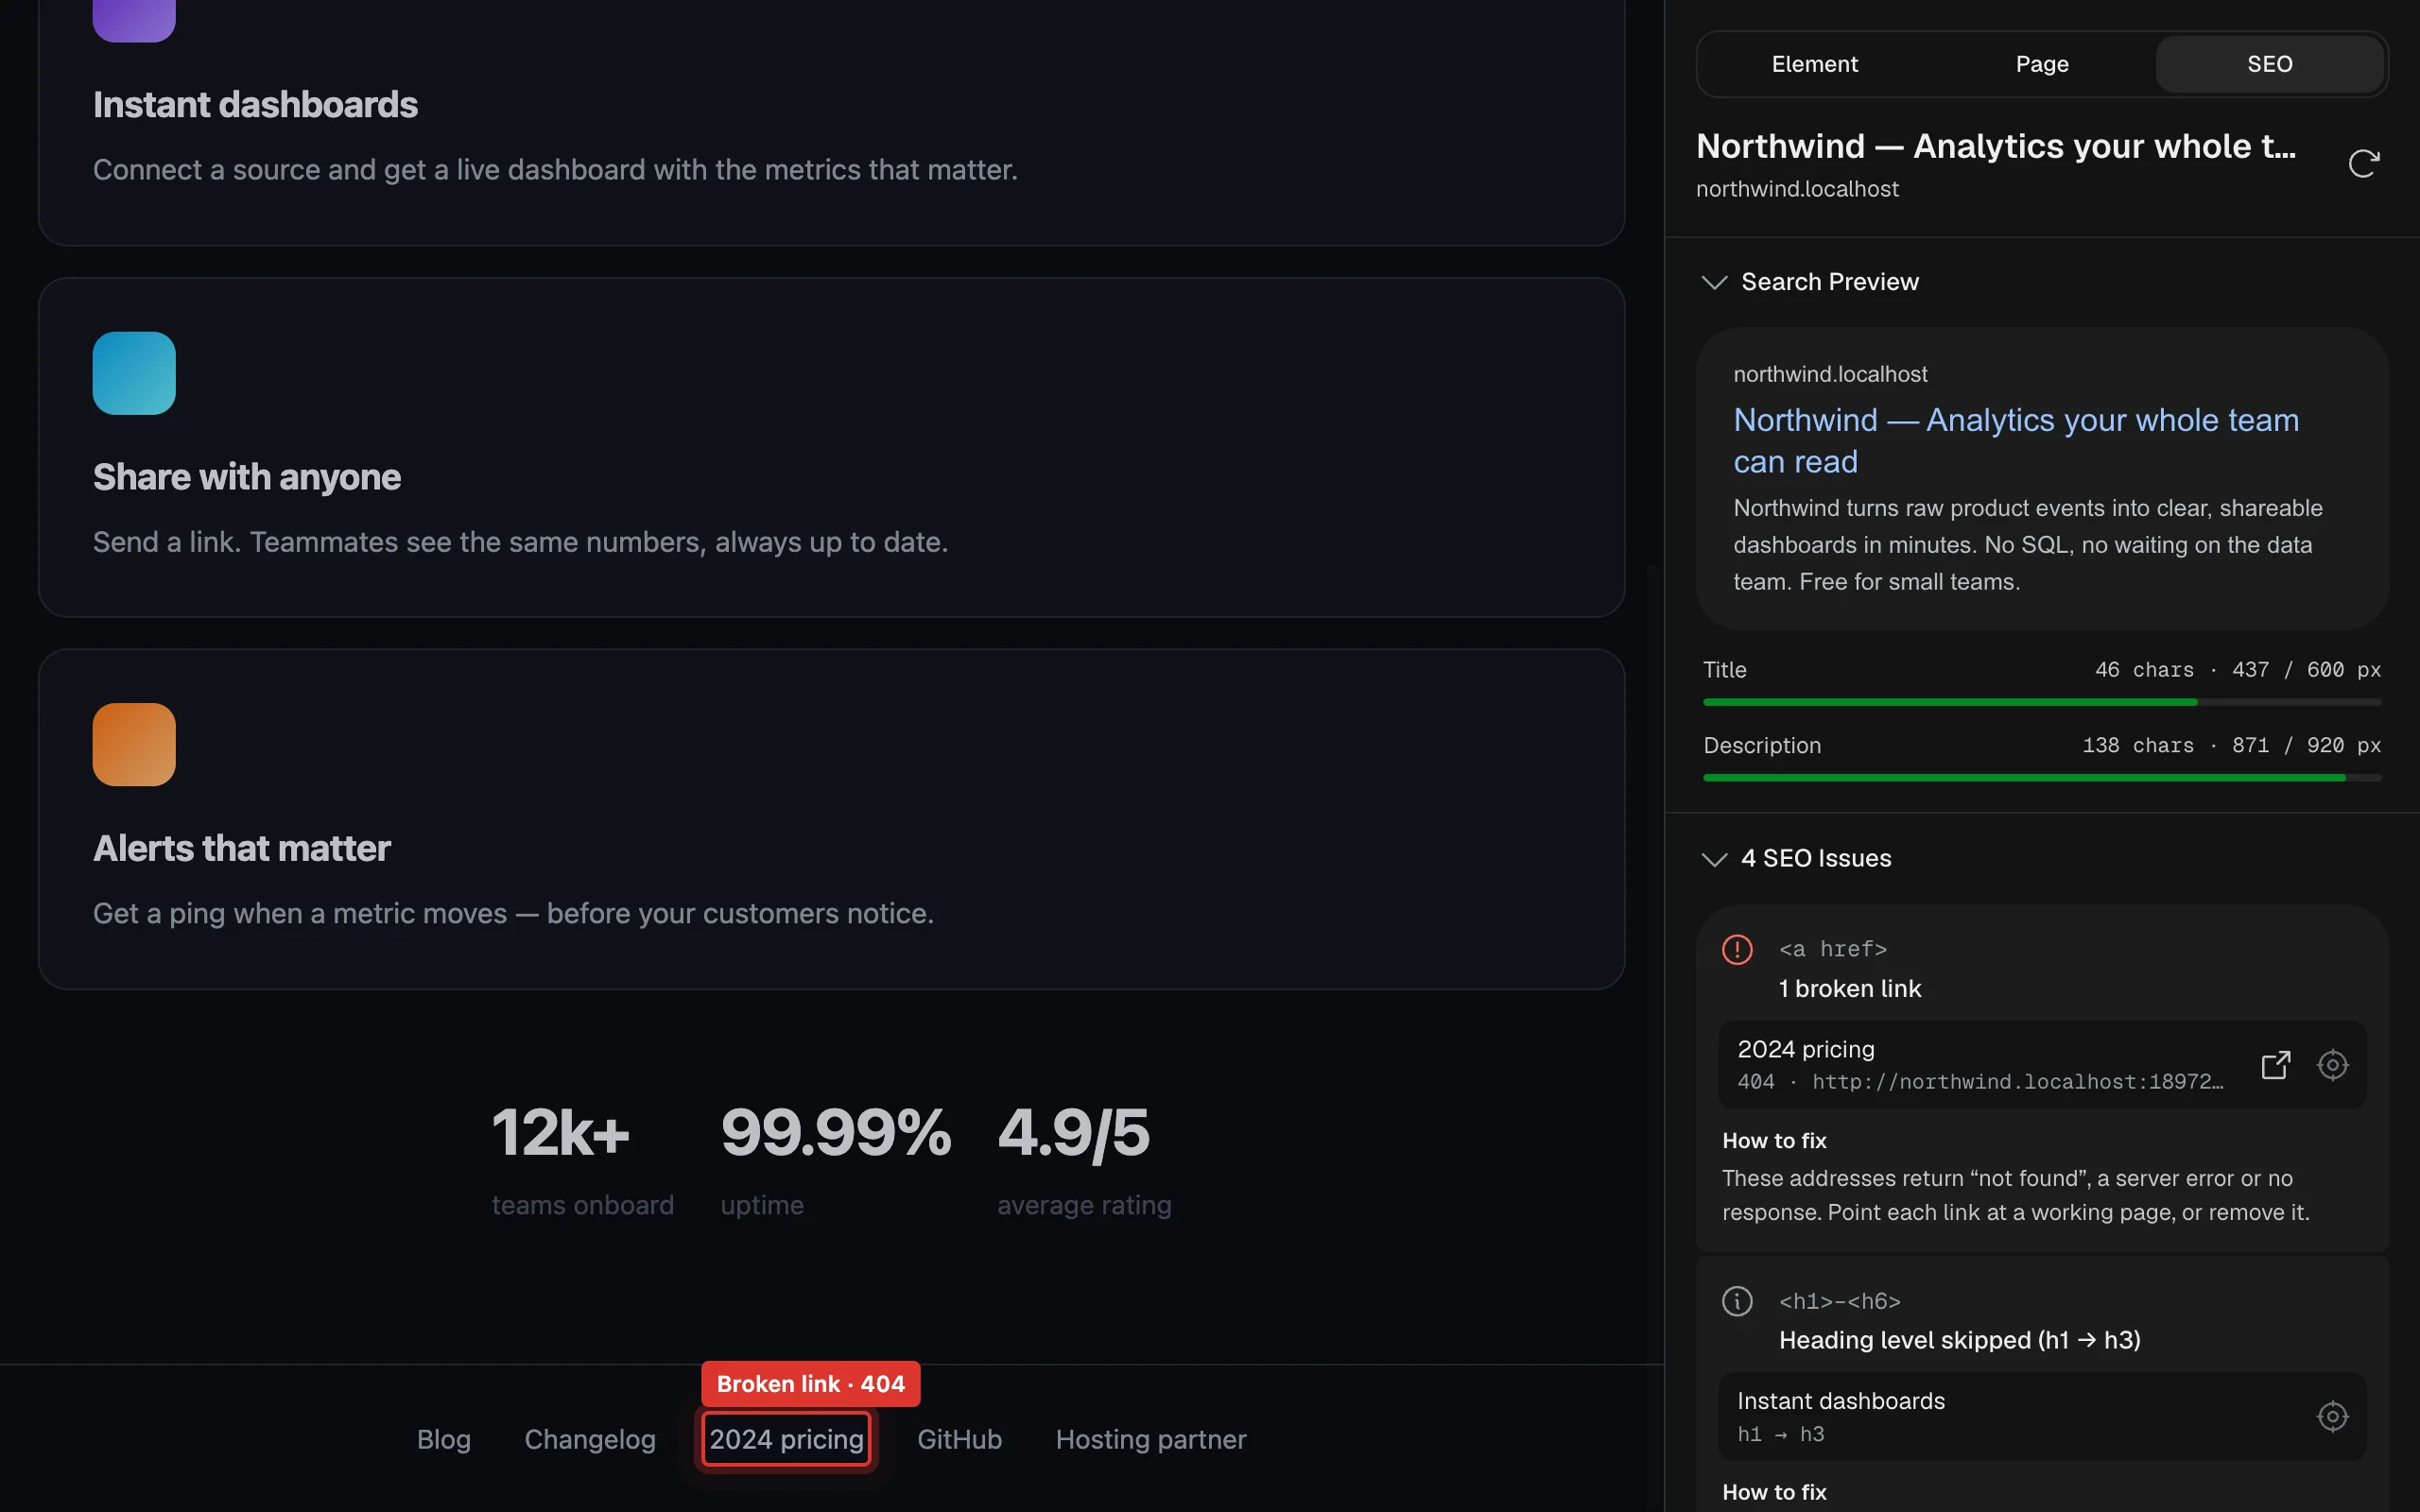Switch to the Element tab
This screenshot has width=2420, height=1512.
click(x=1814, y=64)
